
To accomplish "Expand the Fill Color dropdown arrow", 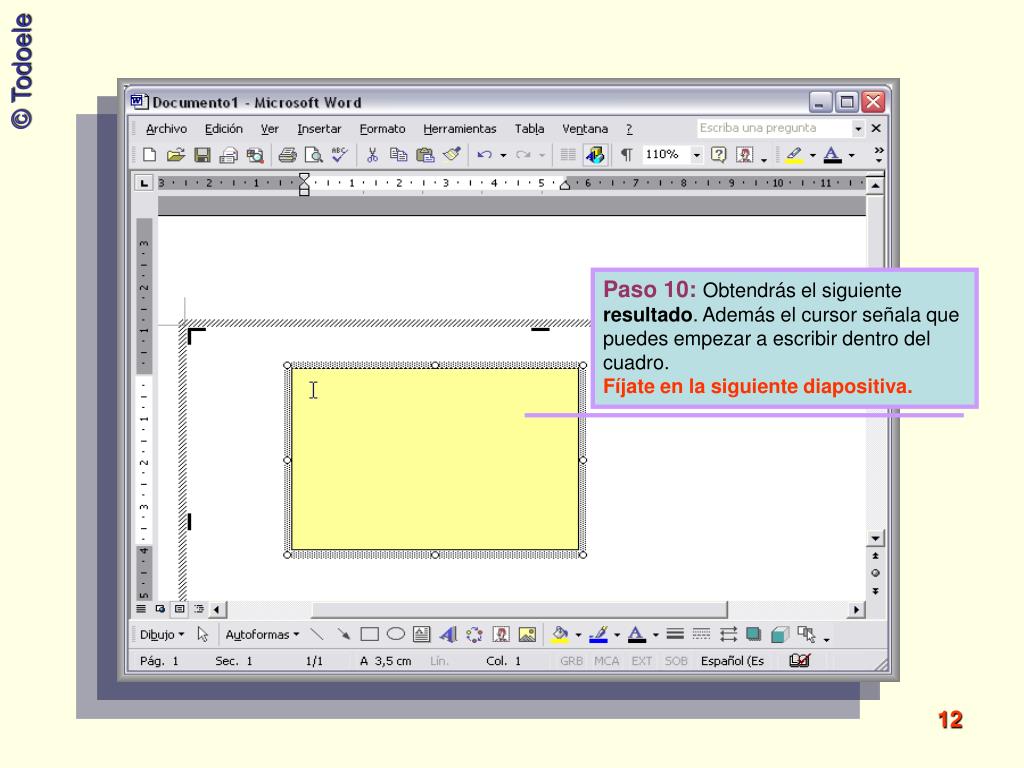I will (578, 635).
